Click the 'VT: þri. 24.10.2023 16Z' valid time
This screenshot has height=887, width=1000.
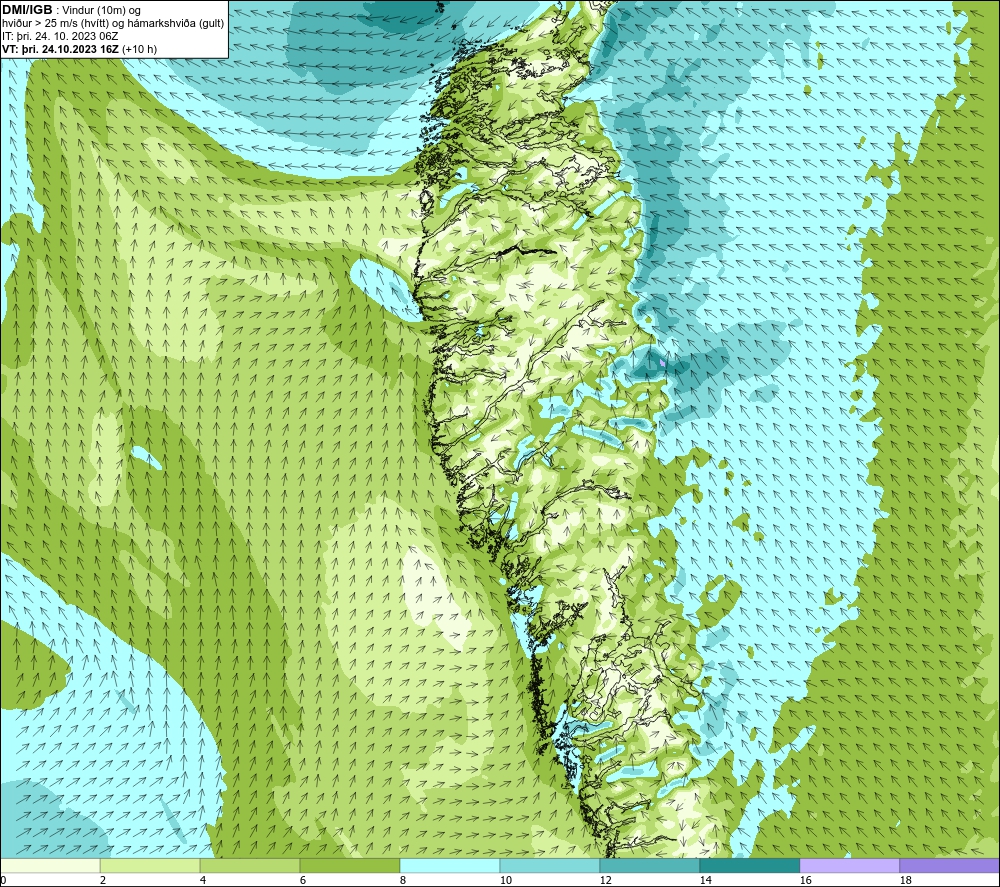click(x=61, y=49)
